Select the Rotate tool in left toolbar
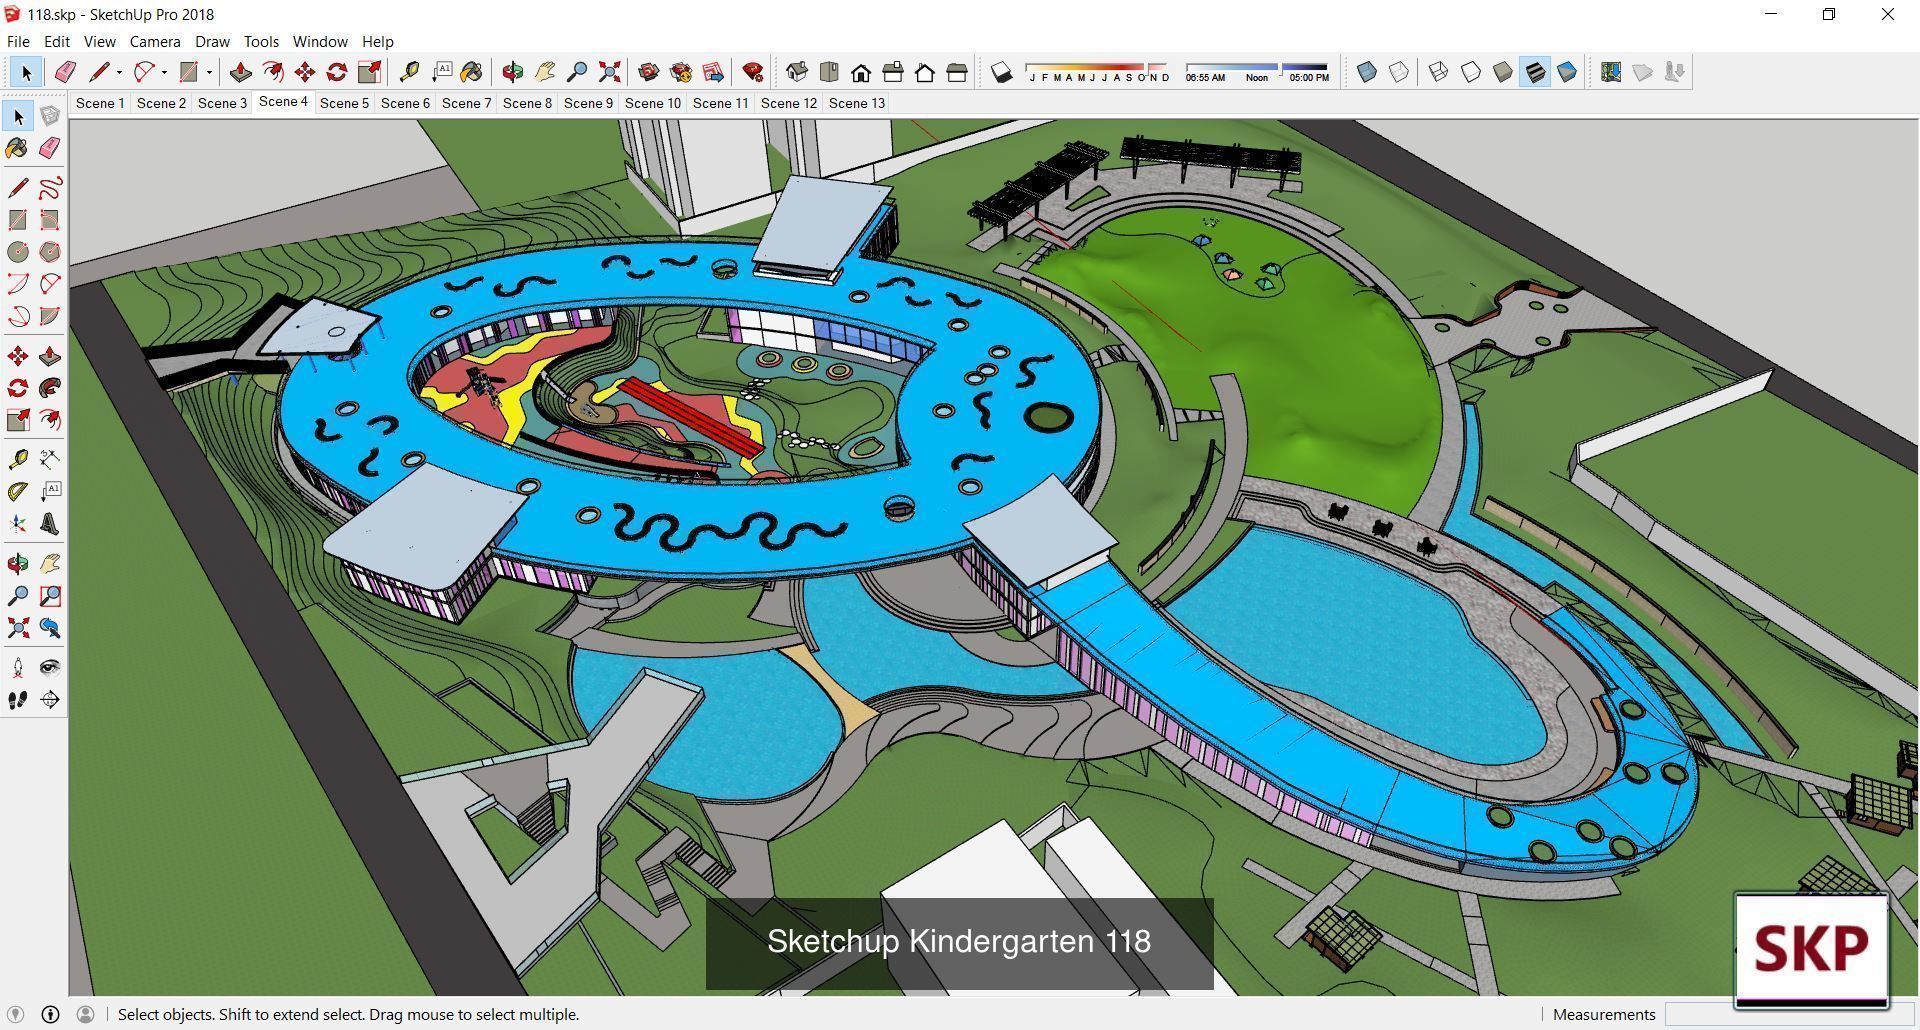The image size is (1920, 1030). pos(18,388)
